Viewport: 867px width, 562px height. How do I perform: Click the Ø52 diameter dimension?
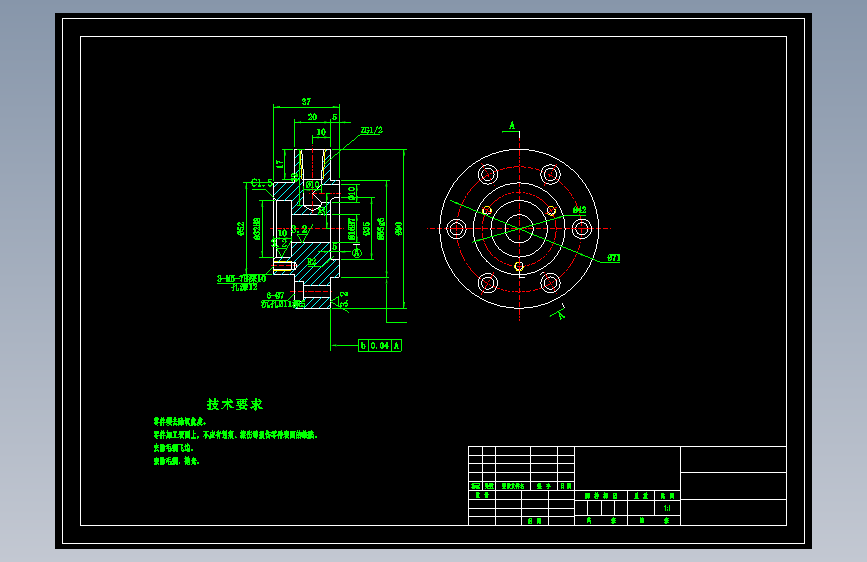tap(241, 229)
